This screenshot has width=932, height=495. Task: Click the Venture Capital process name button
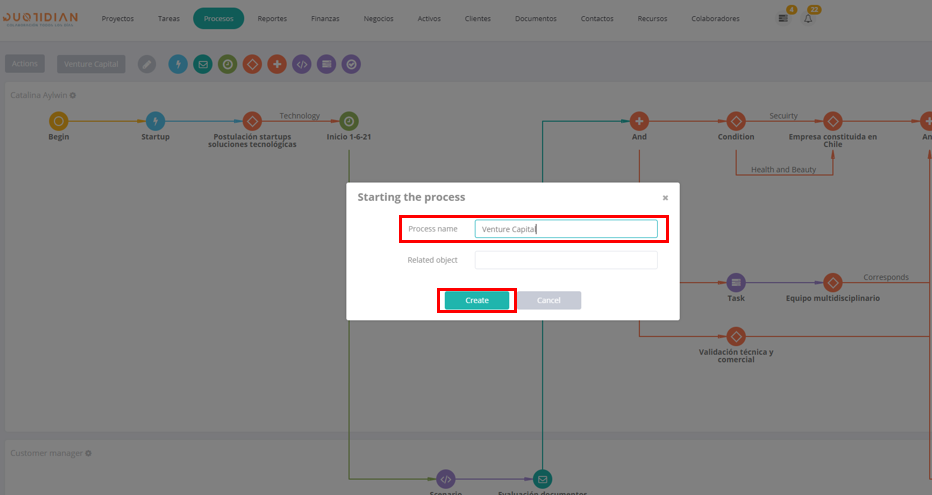point(91,64)
